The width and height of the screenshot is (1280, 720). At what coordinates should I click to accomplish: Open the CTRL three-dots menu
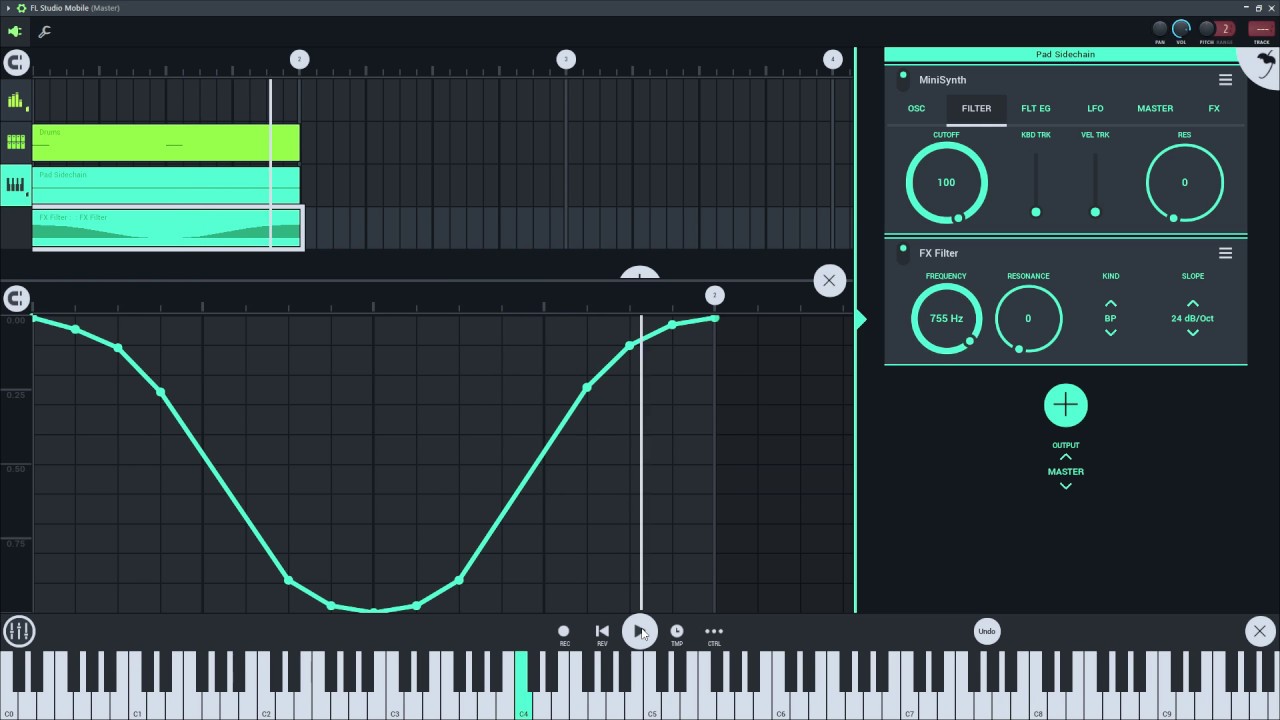coord(714,631)
